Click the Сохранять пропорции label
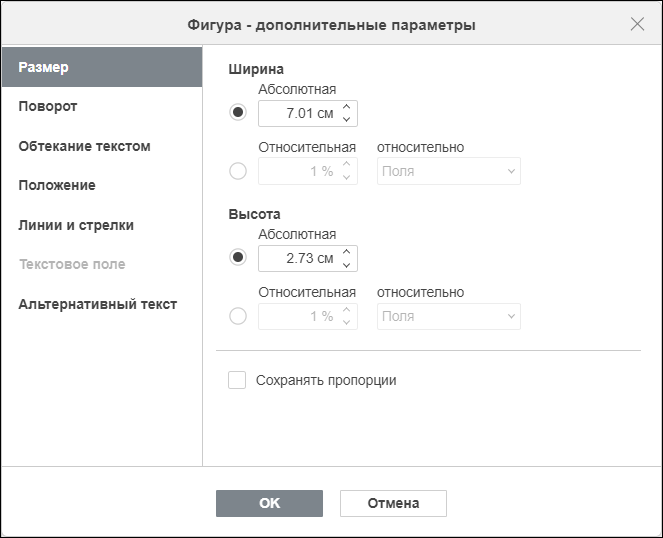Screen dimensions: 663x538 326,380
